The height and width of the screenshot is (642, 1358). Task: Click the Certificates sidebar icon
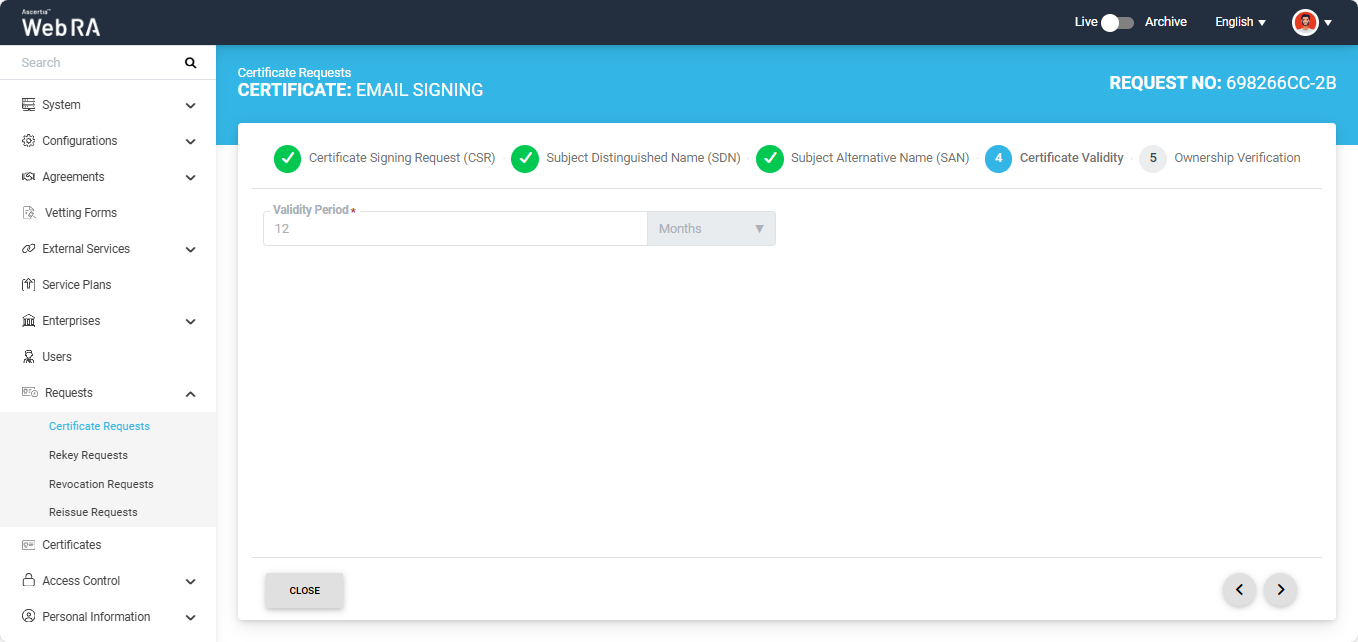29,545
